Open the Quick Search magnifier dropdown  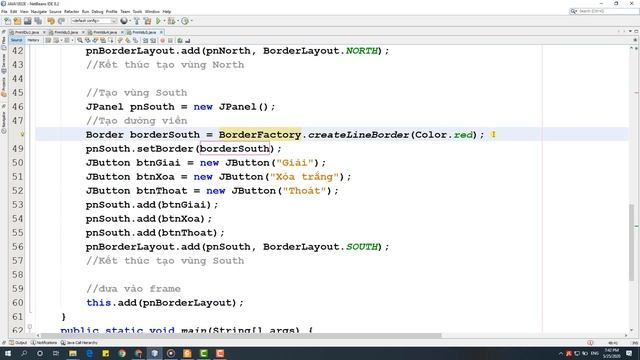[573, 11]
